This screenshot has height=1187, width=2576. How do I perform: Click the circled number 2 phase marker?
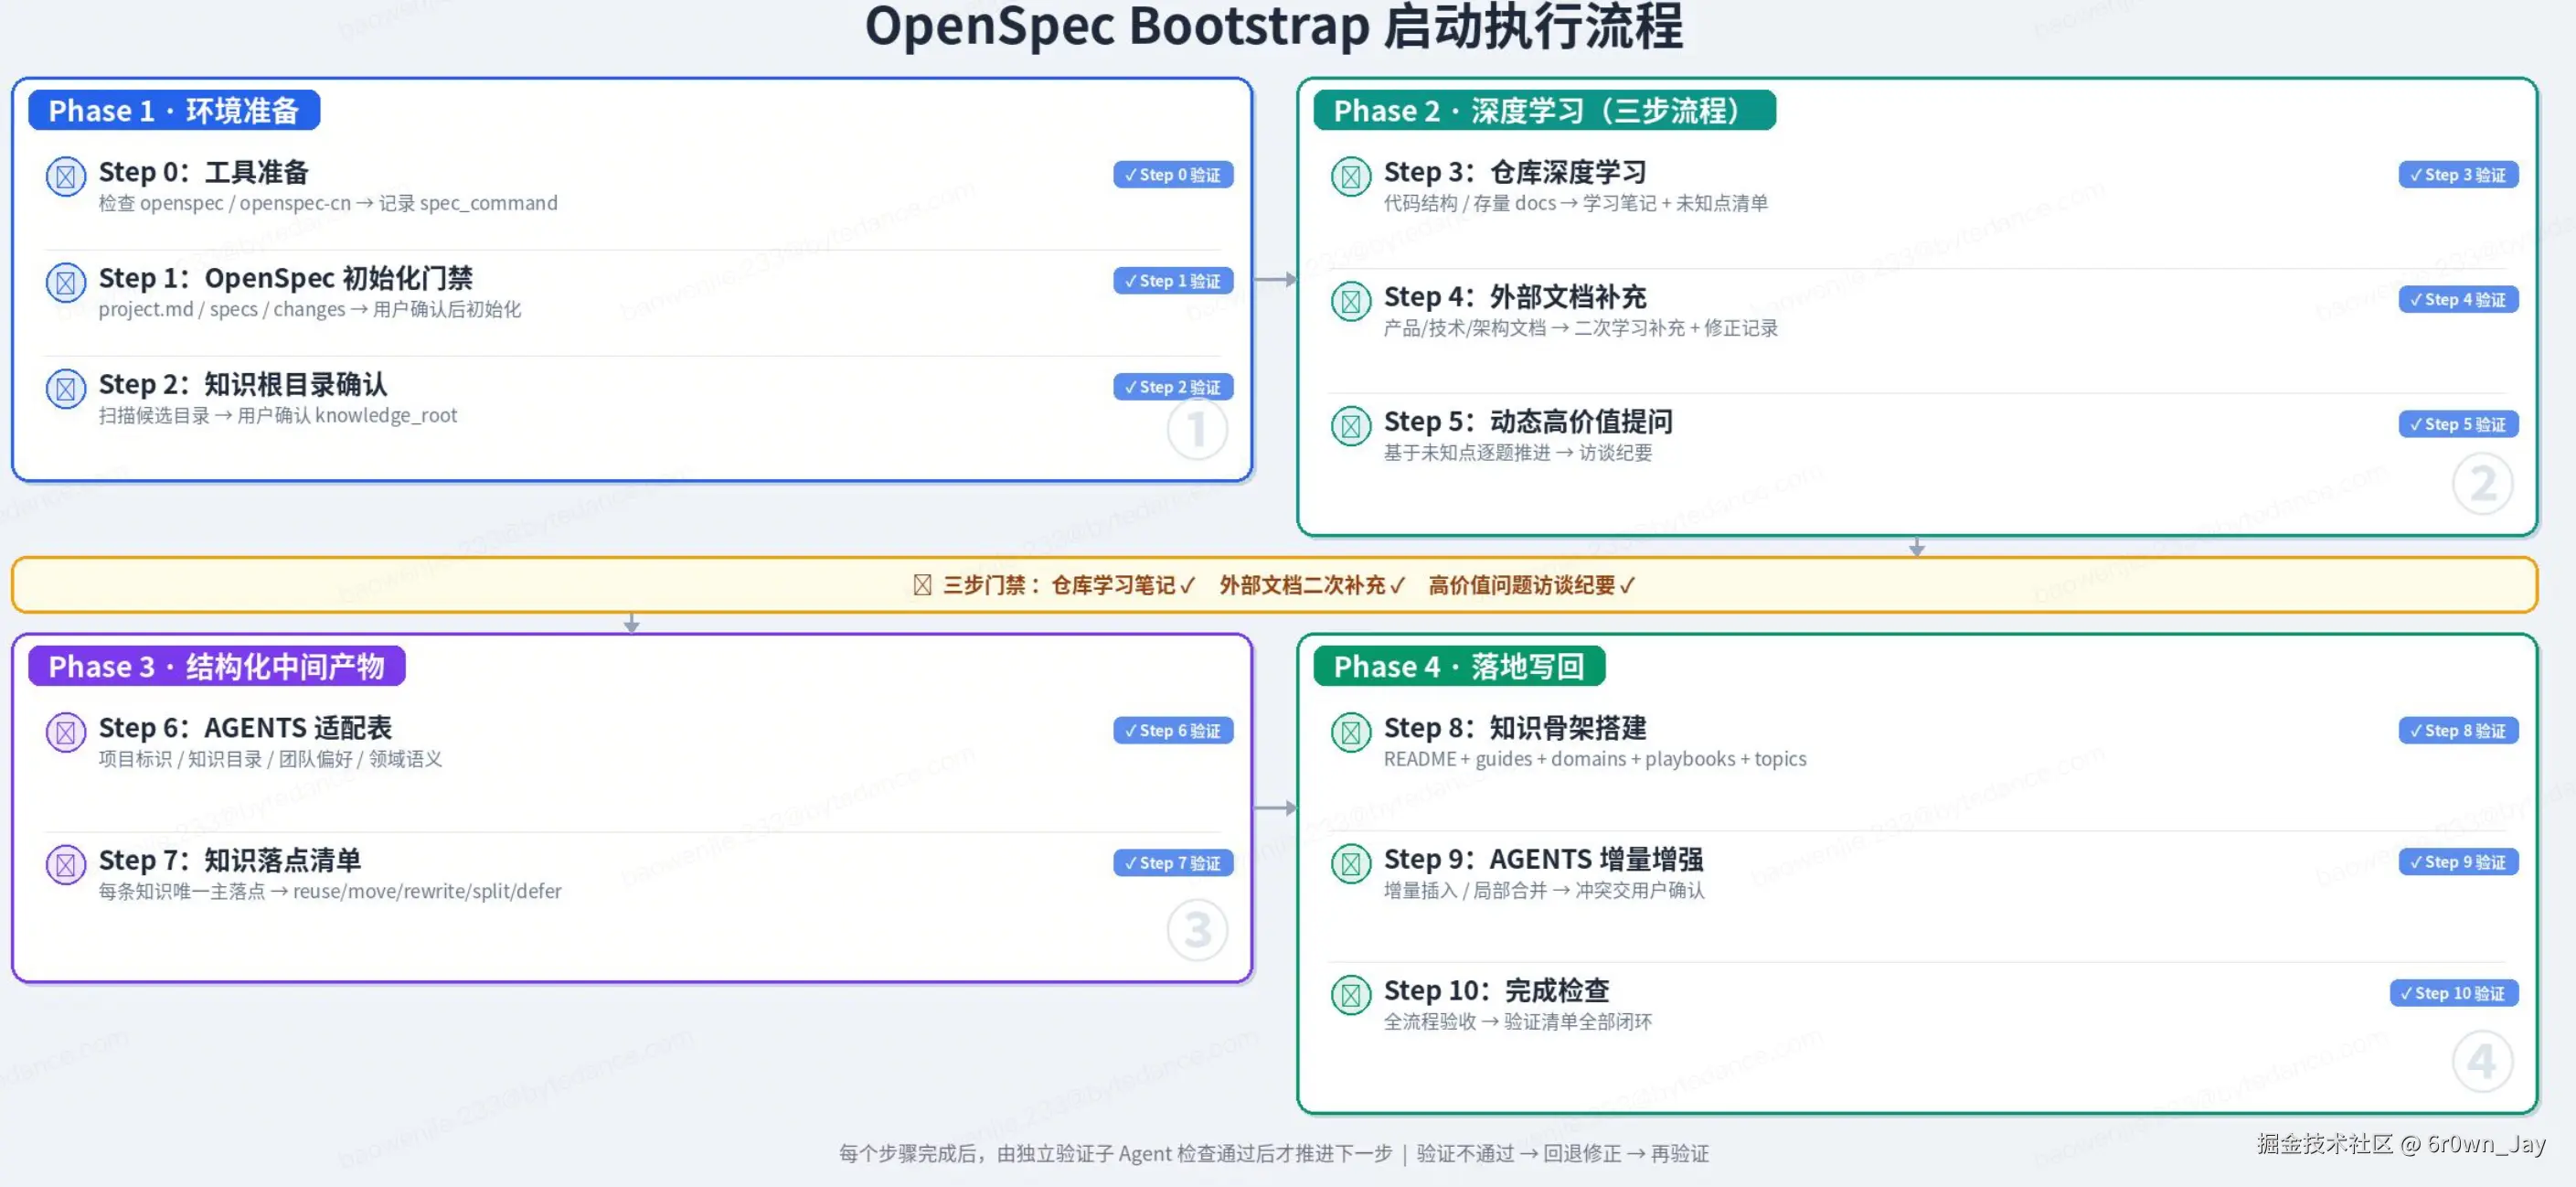pyautogui.click(x=2482, y=484)
